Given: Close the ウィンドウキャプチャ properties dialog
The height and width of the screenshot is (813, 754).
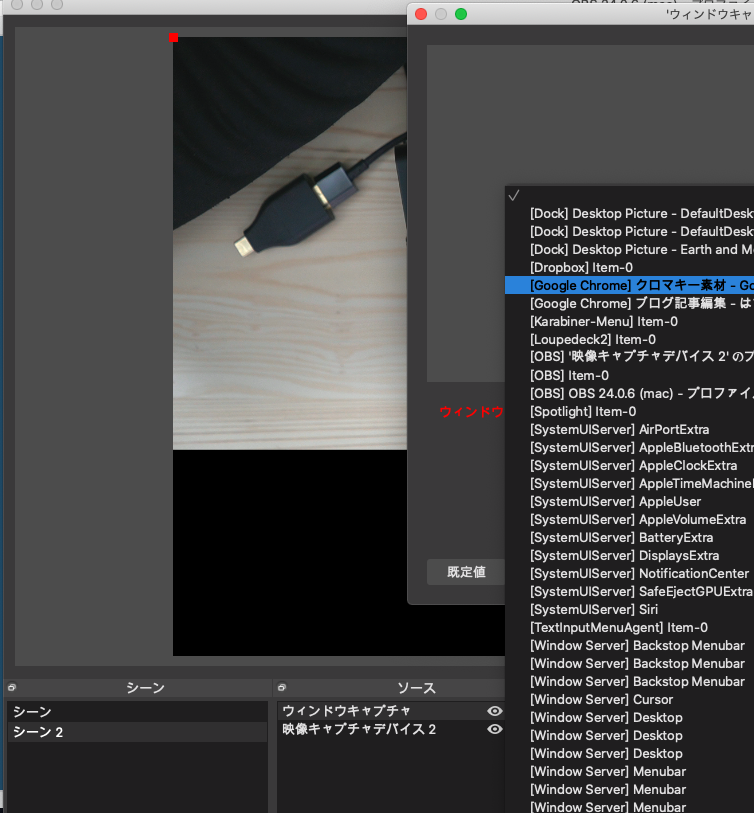Looking at the screenshot, I should 421,14.
